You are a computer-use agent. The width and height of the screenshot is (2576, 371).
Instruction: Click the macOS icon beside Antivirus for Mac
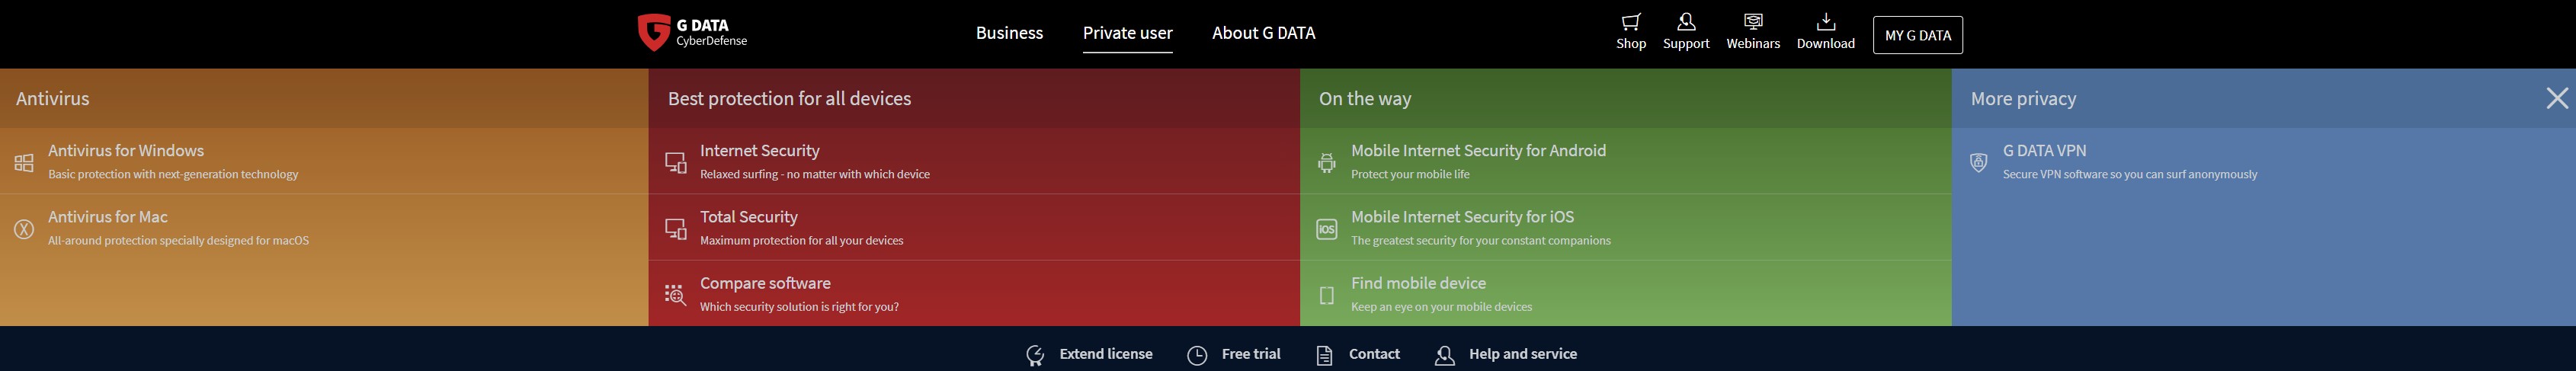click(24, 229)
